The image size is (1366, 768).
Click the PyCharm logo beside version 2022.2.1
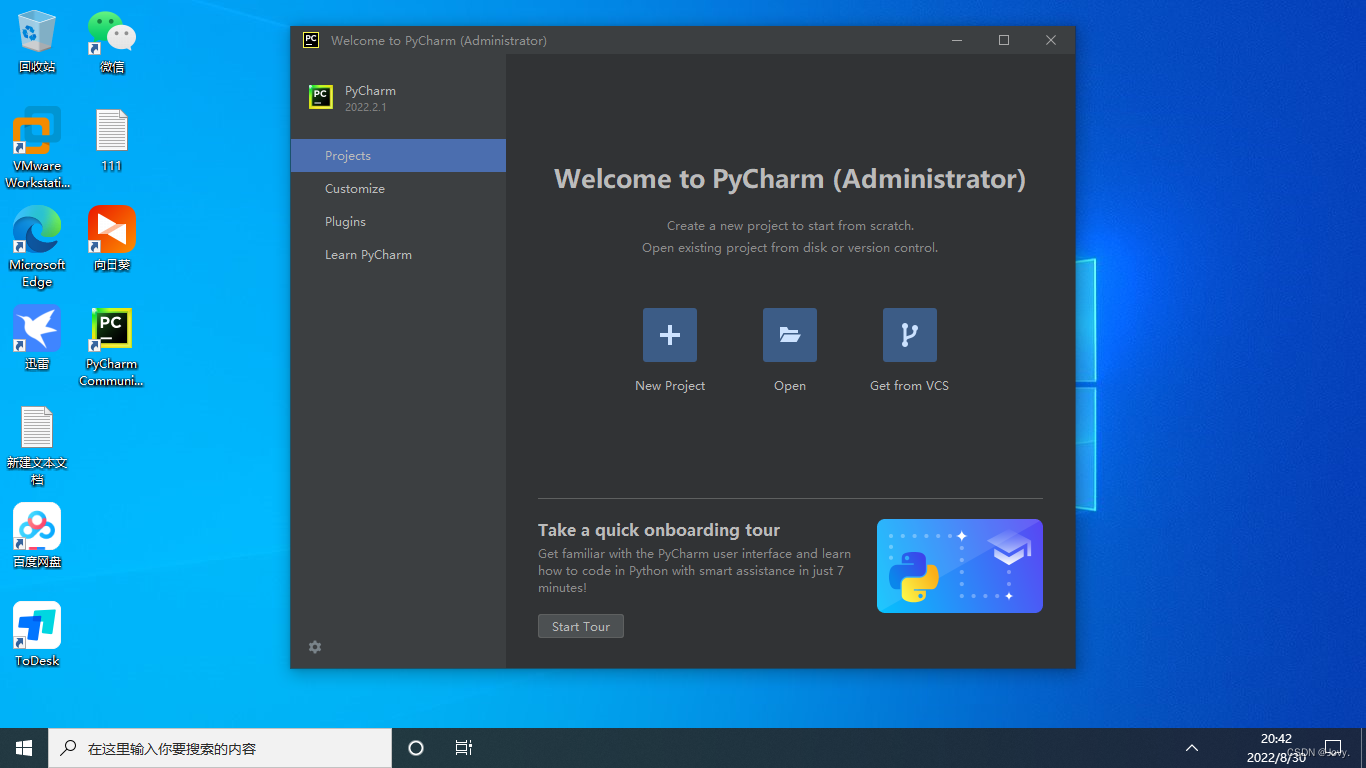pyautogui.click(x=320, y=97)
